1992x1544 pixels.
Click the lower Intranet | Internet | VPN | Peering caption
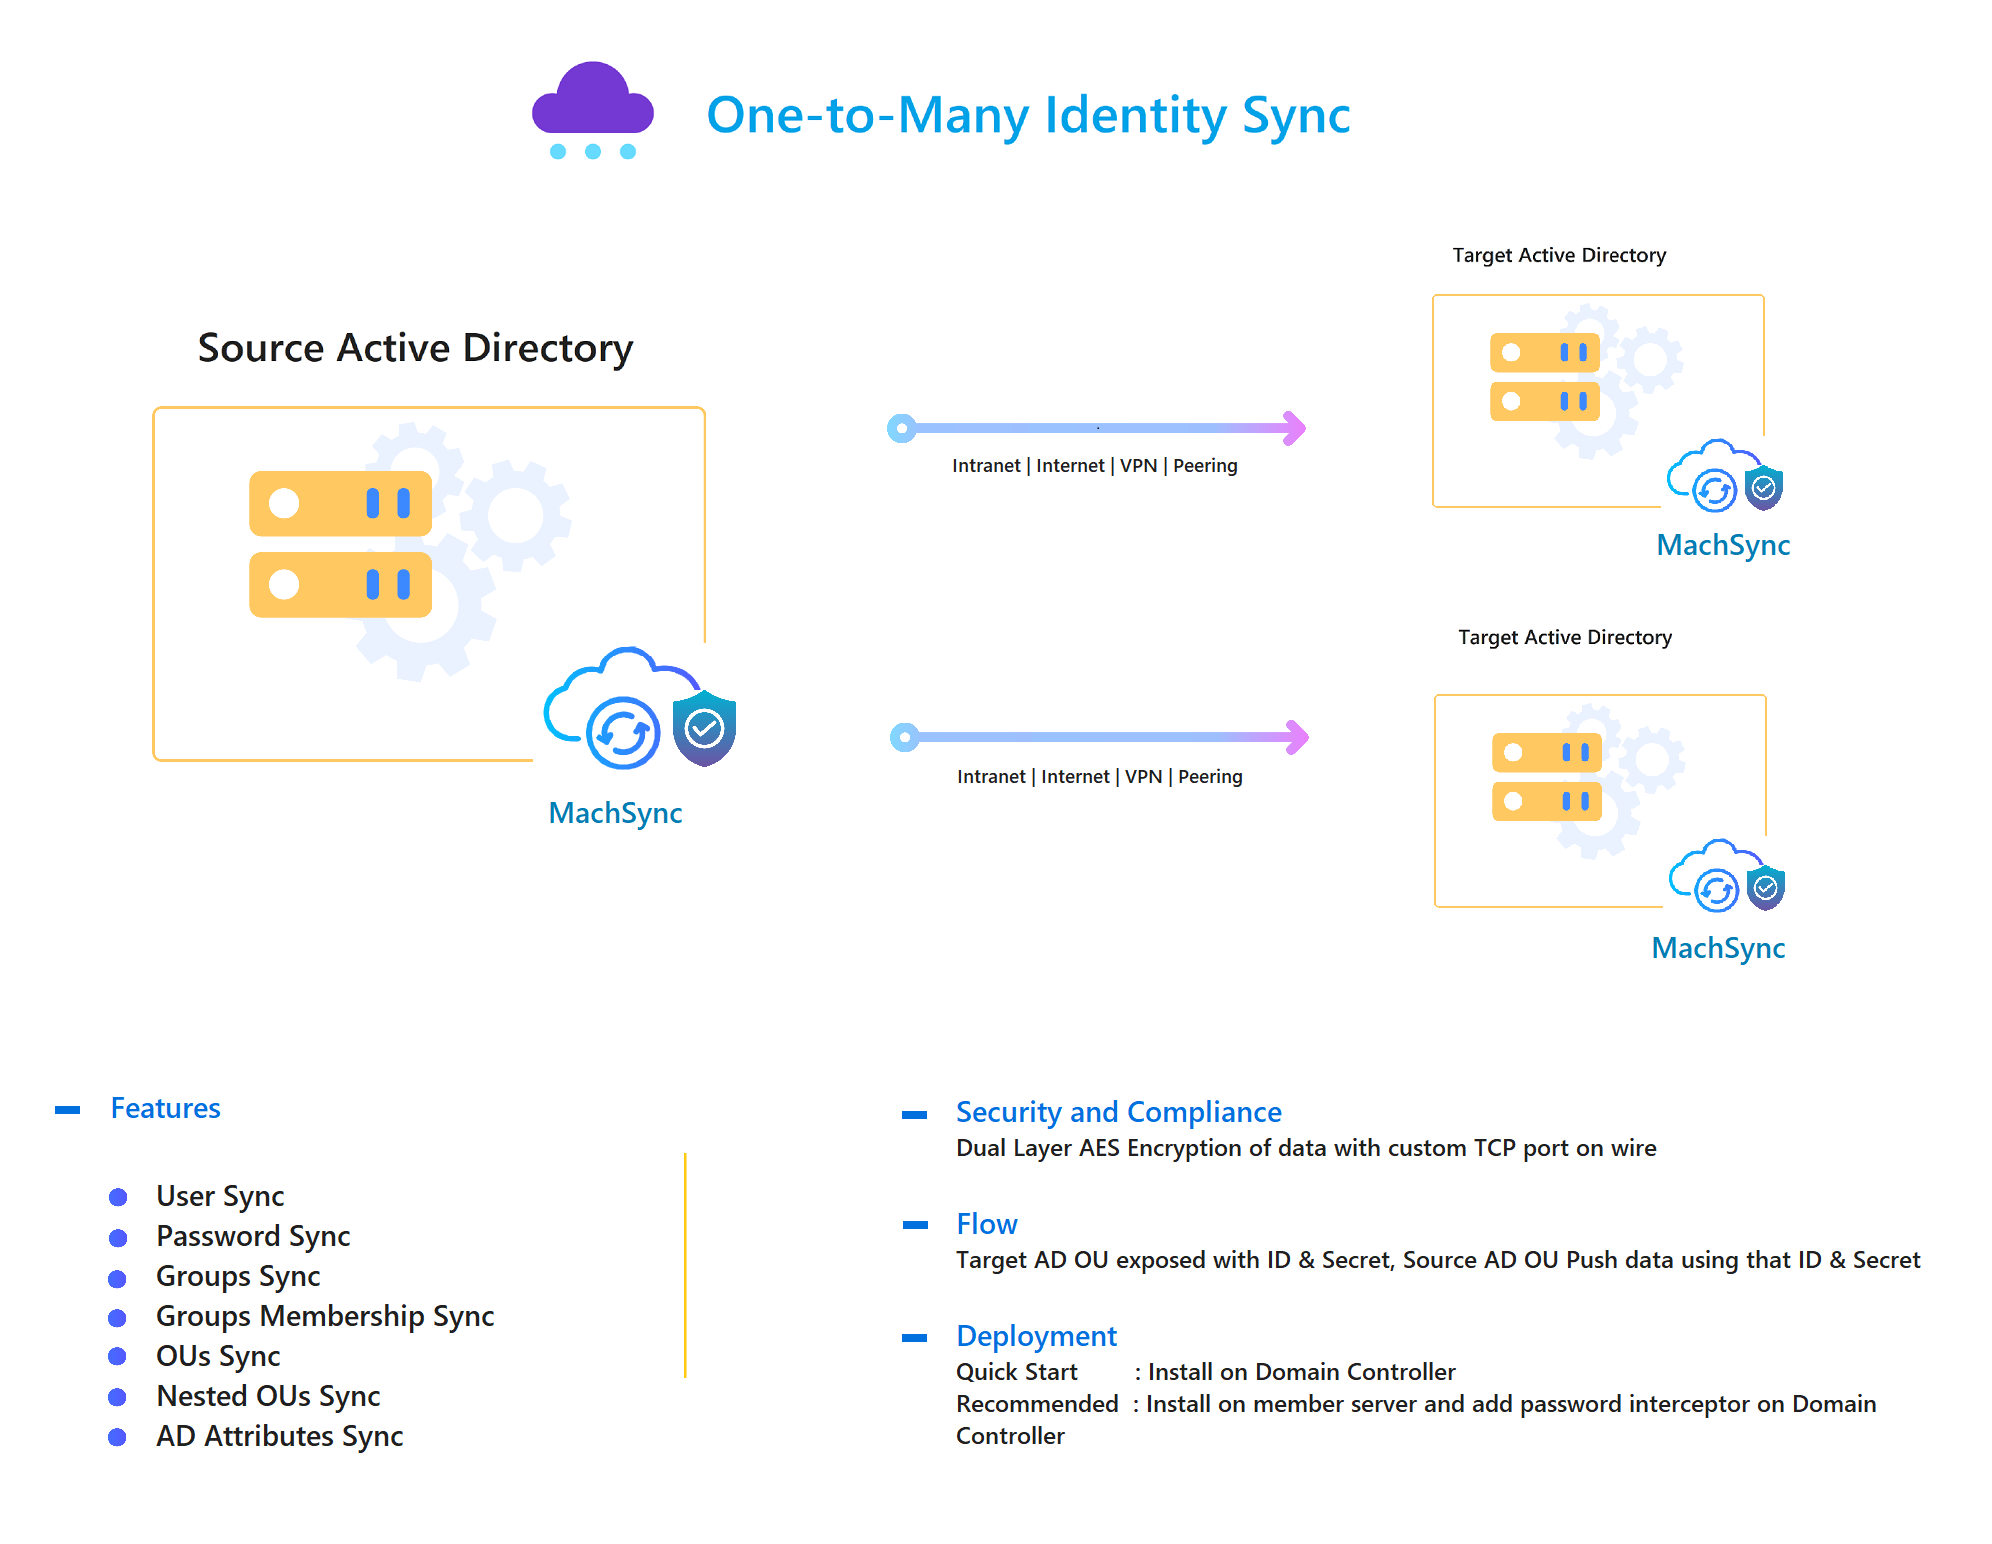point(1100,777)
